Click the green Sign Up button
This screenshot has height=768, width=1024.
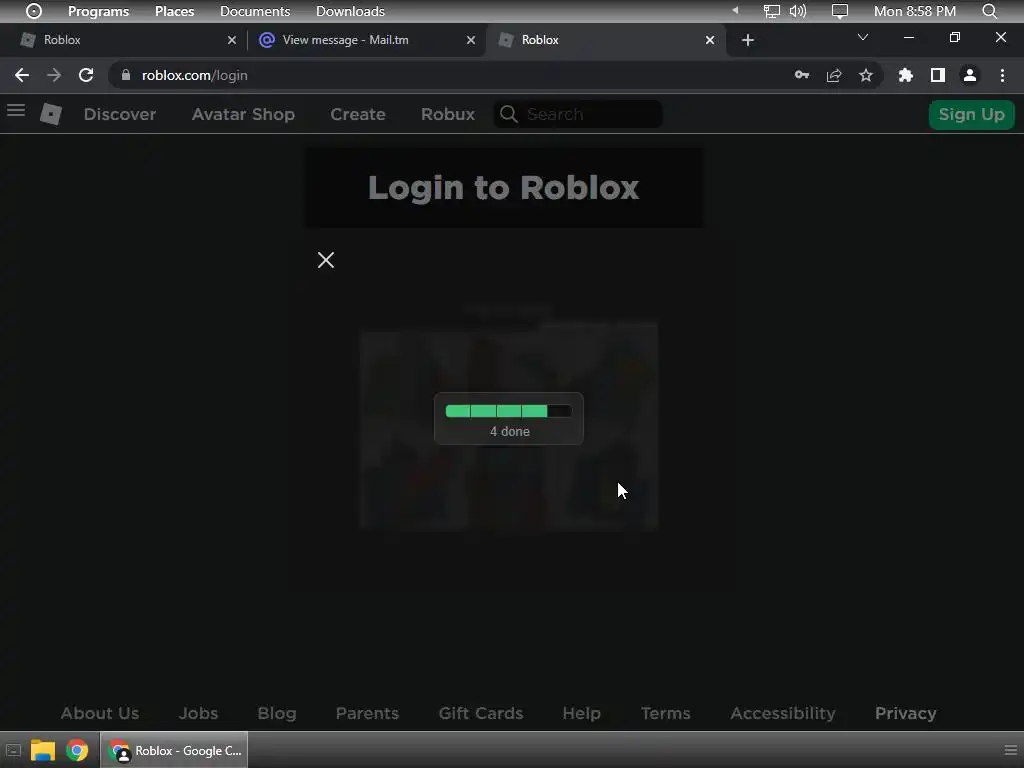tap(972, 114)
